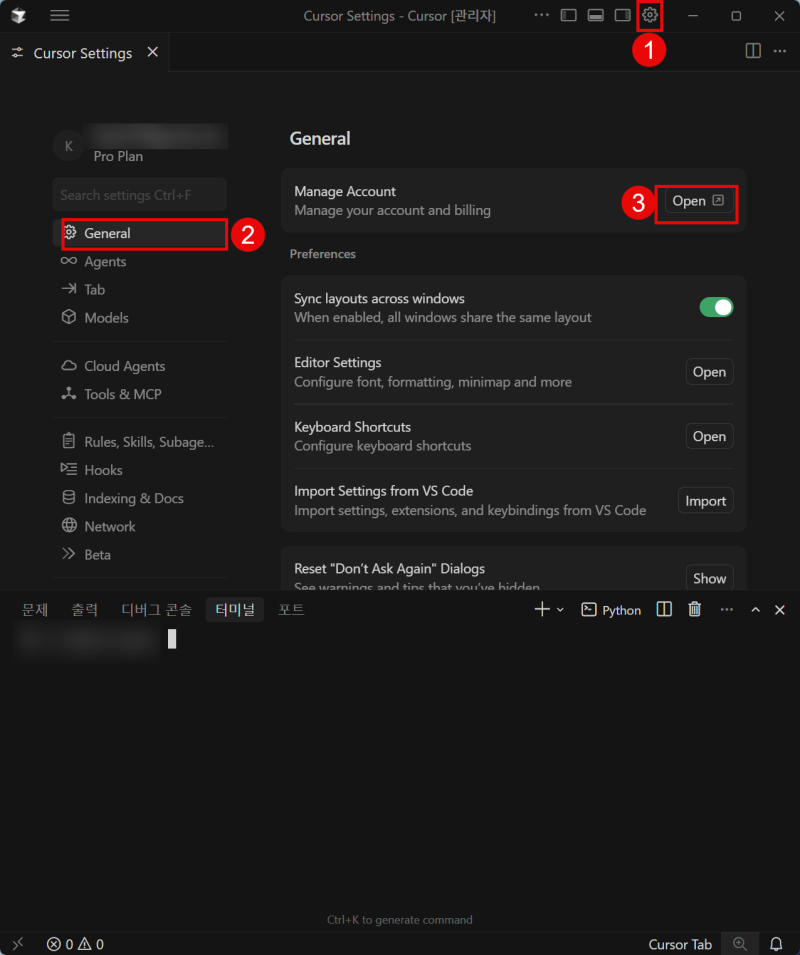
Task: Open the Network settings category
Action: 139,526
